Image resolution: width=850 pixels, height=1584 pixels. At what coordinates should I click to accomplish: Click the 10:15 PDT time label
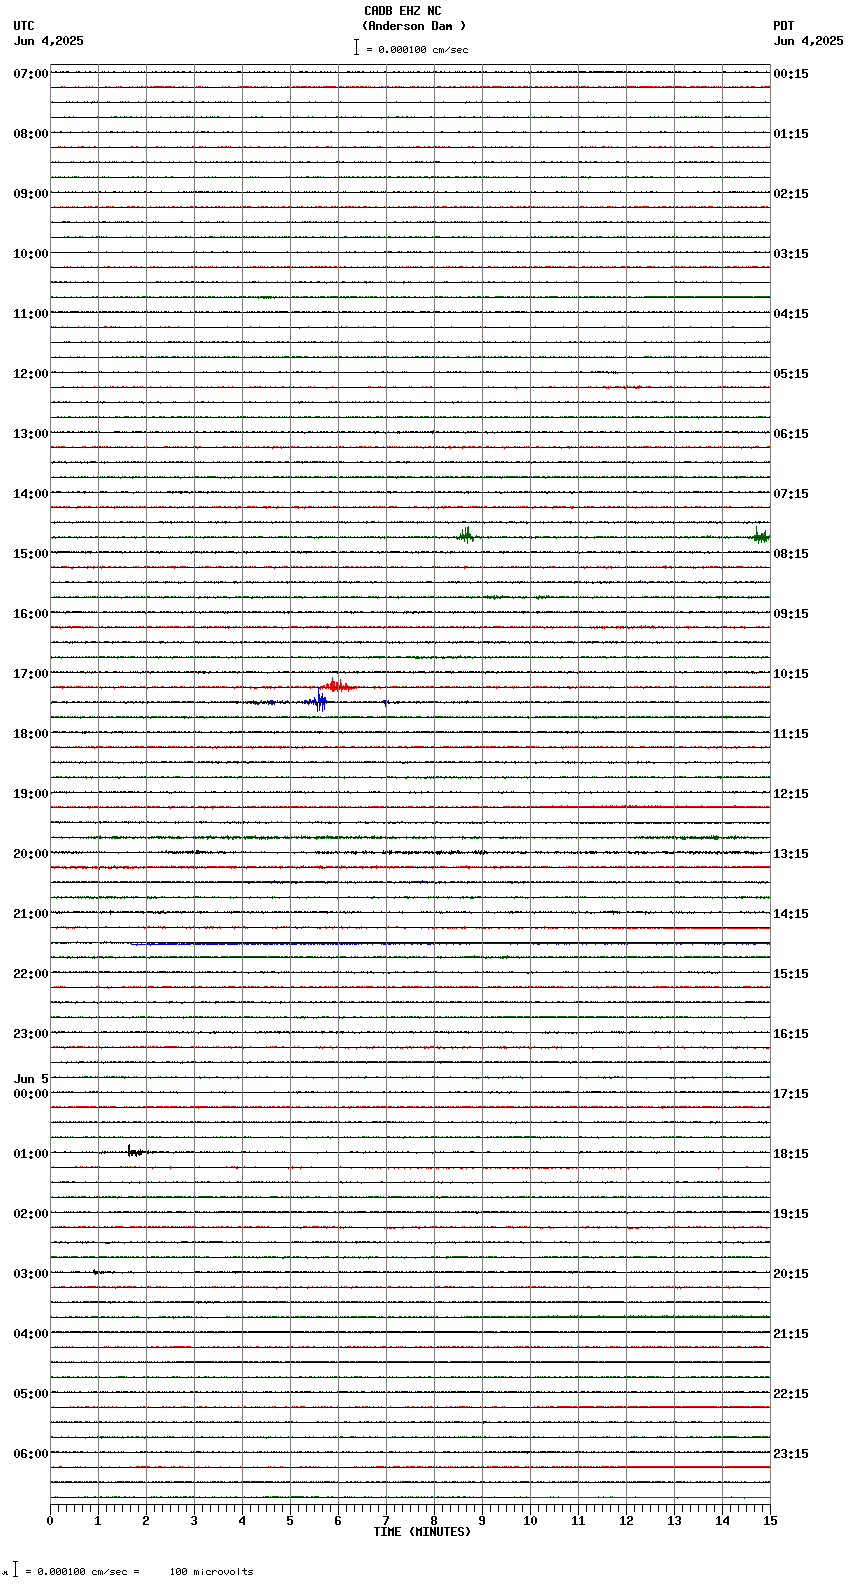coord(791,674)
